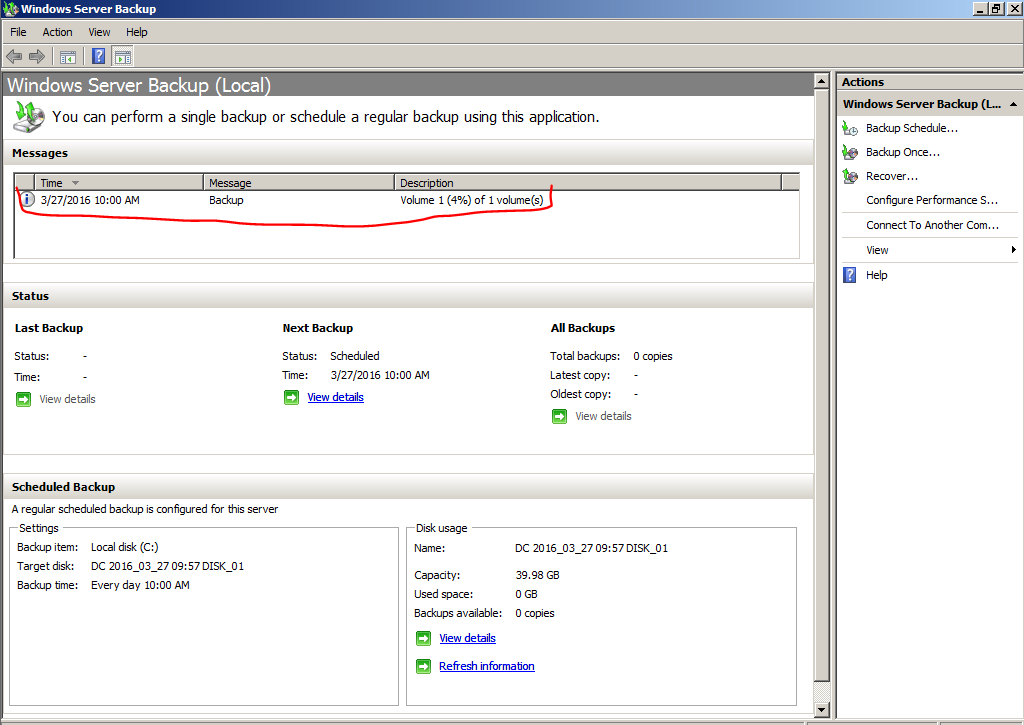Click the Messages section header
This screenshot has height=725, width=1024.
pyautogui.click(x=409, y=153)
